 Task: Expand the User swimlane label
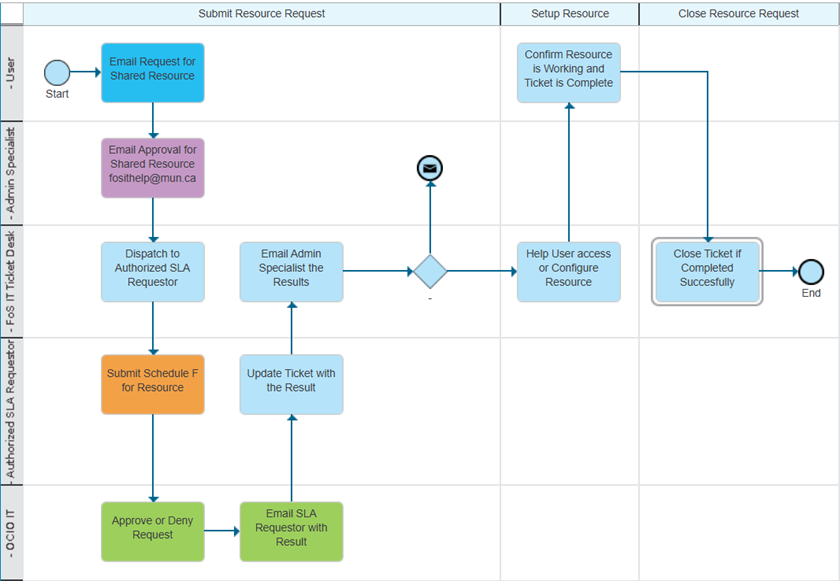coord(11,72)
